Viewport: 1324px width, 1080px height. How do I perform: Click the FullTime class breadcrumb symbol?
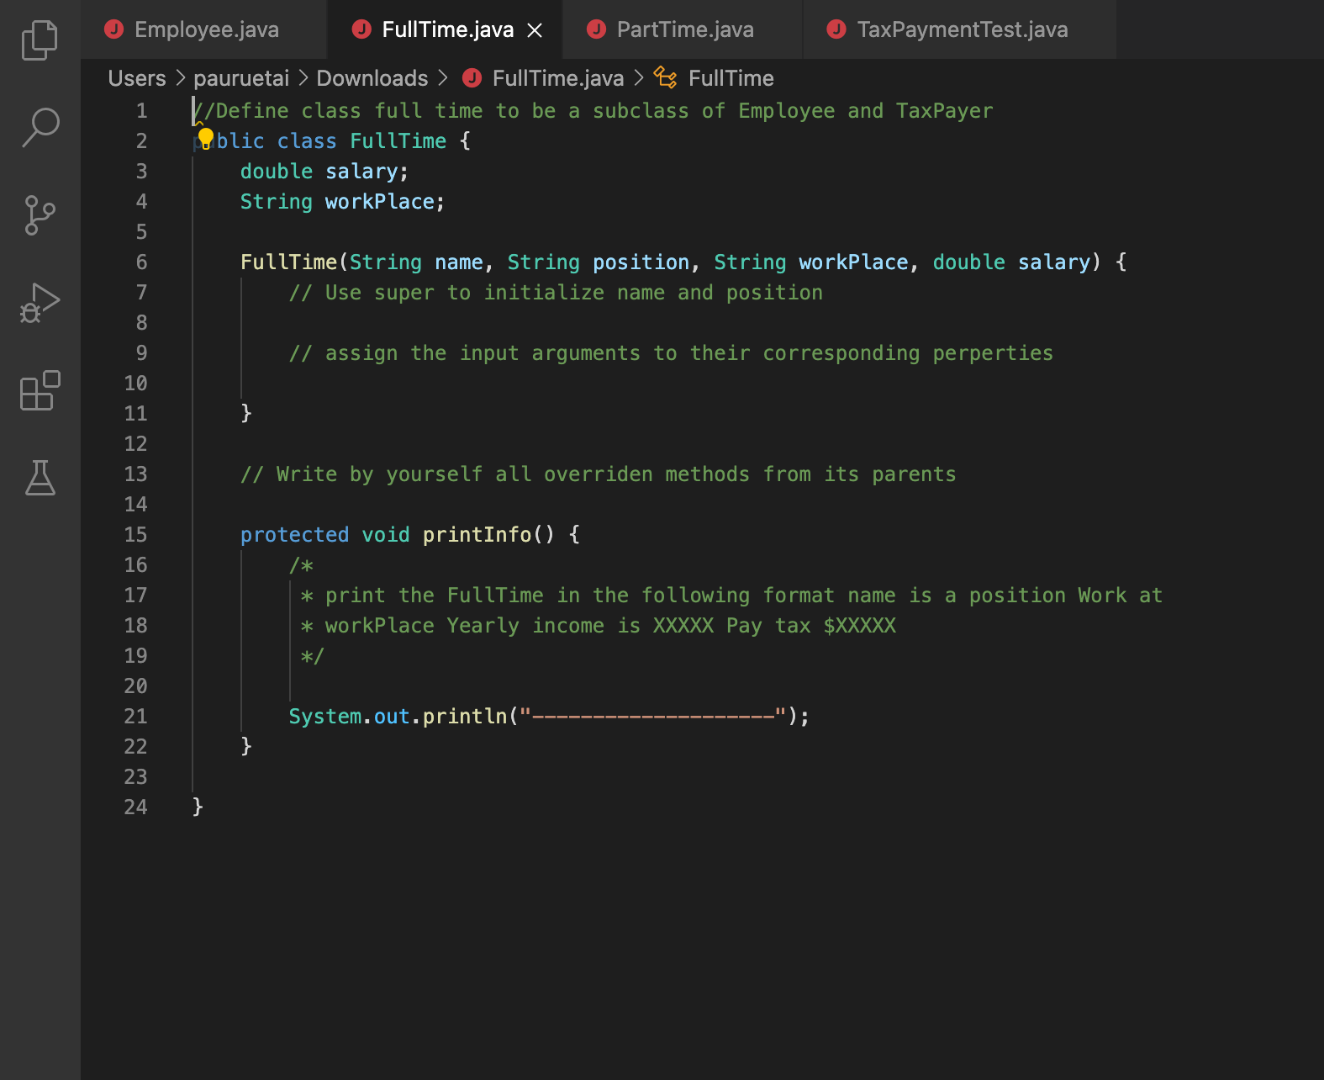pyautogui.click(x=731, y=78)
